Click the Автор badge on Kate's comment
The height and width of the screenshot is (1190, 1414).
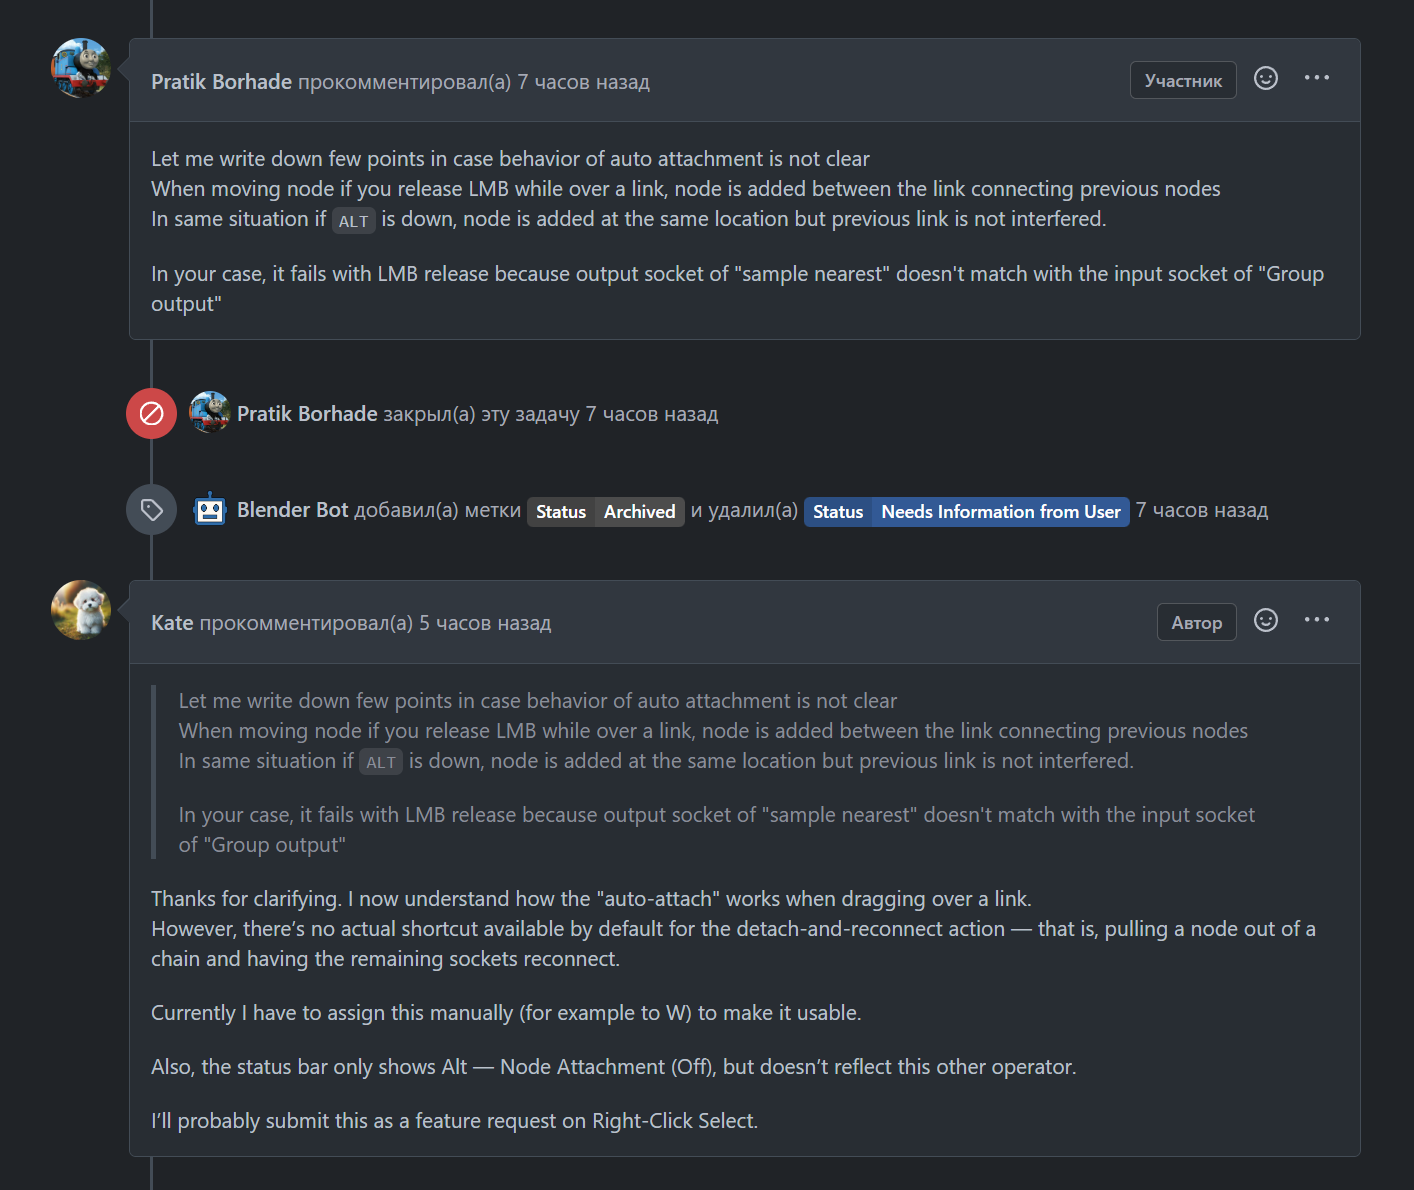click(1197, 622)
